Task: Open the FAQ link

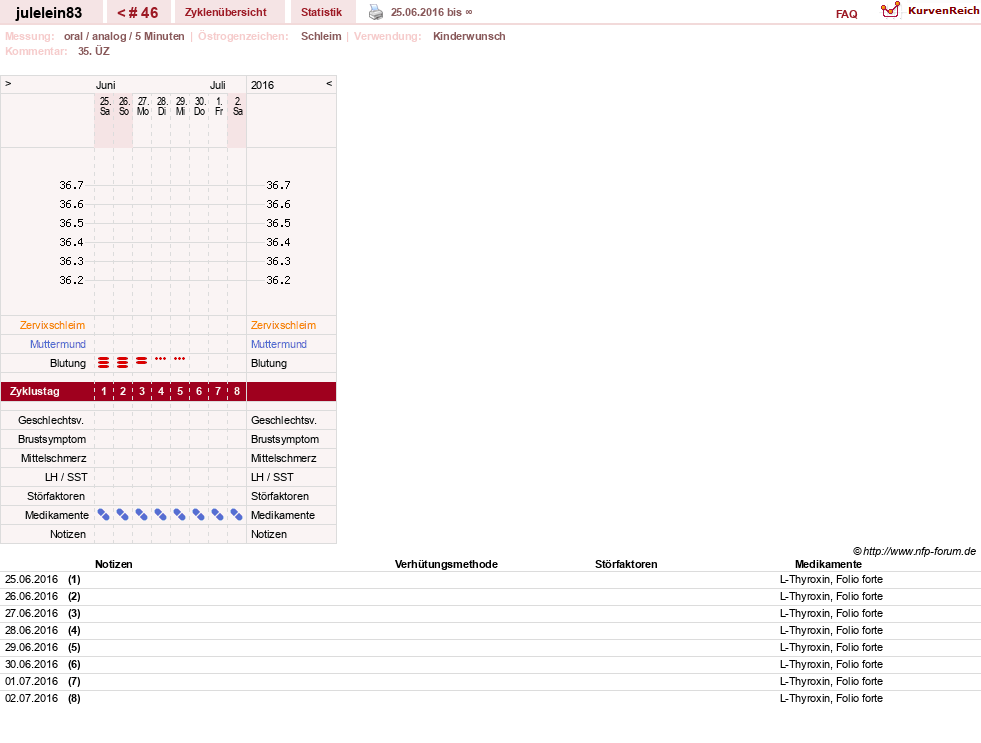Action: click(x=846, y=14)
